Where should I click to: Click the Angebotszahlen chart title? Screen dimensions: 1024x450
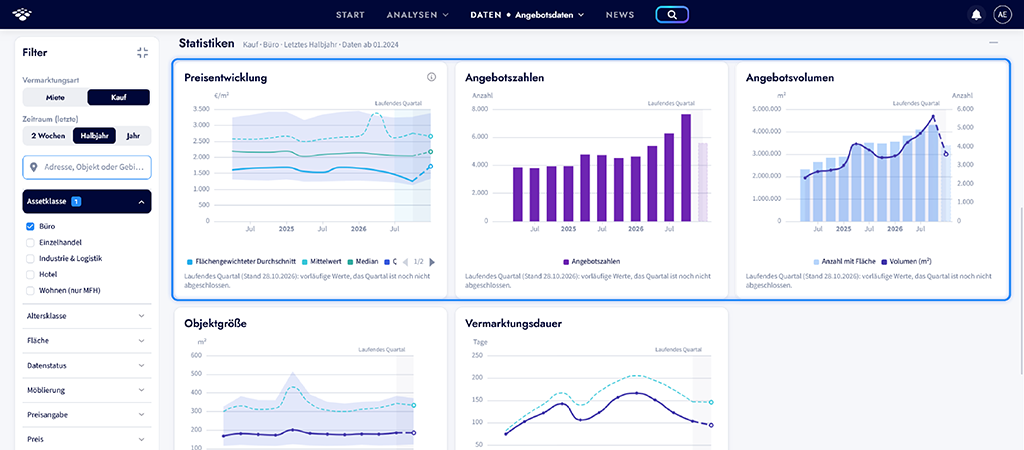coord(505,78)
